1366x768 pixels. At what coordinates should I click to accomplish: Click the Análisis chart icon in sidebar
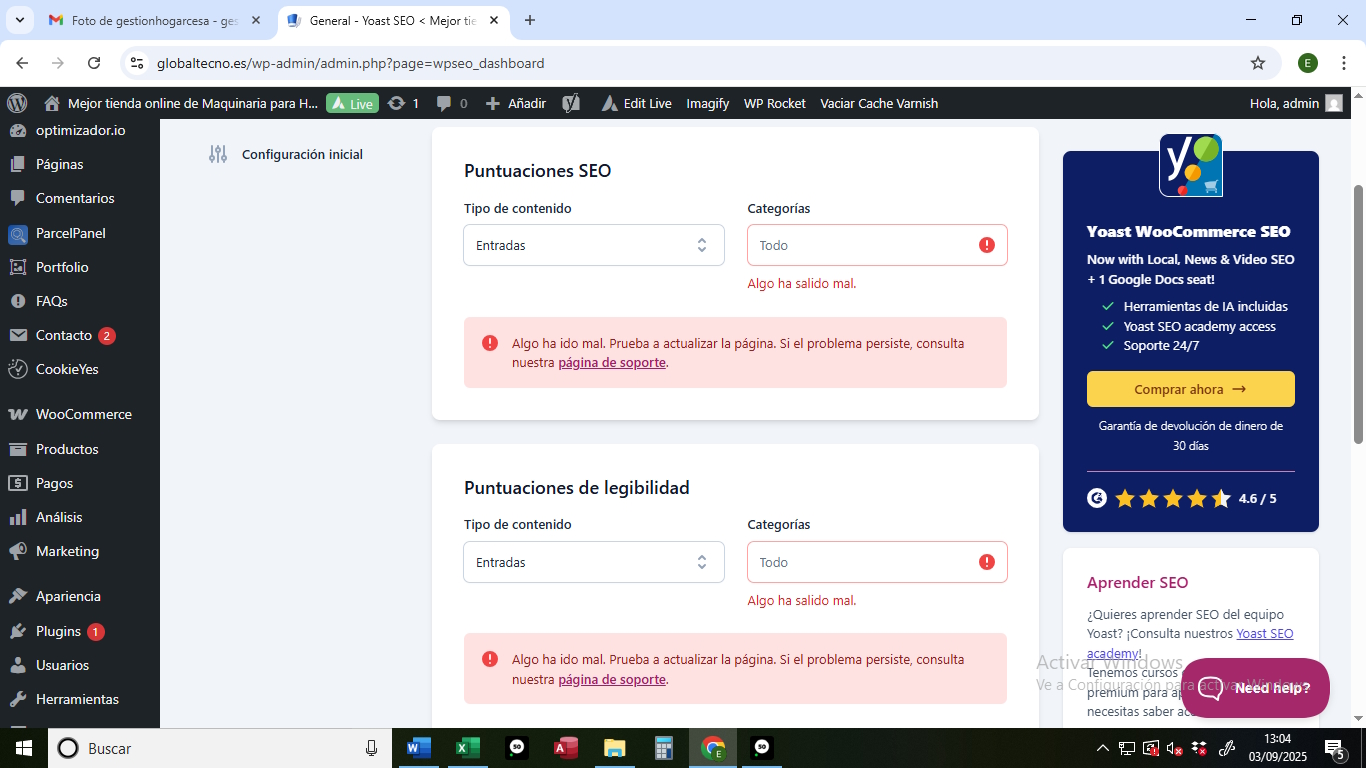17,517
